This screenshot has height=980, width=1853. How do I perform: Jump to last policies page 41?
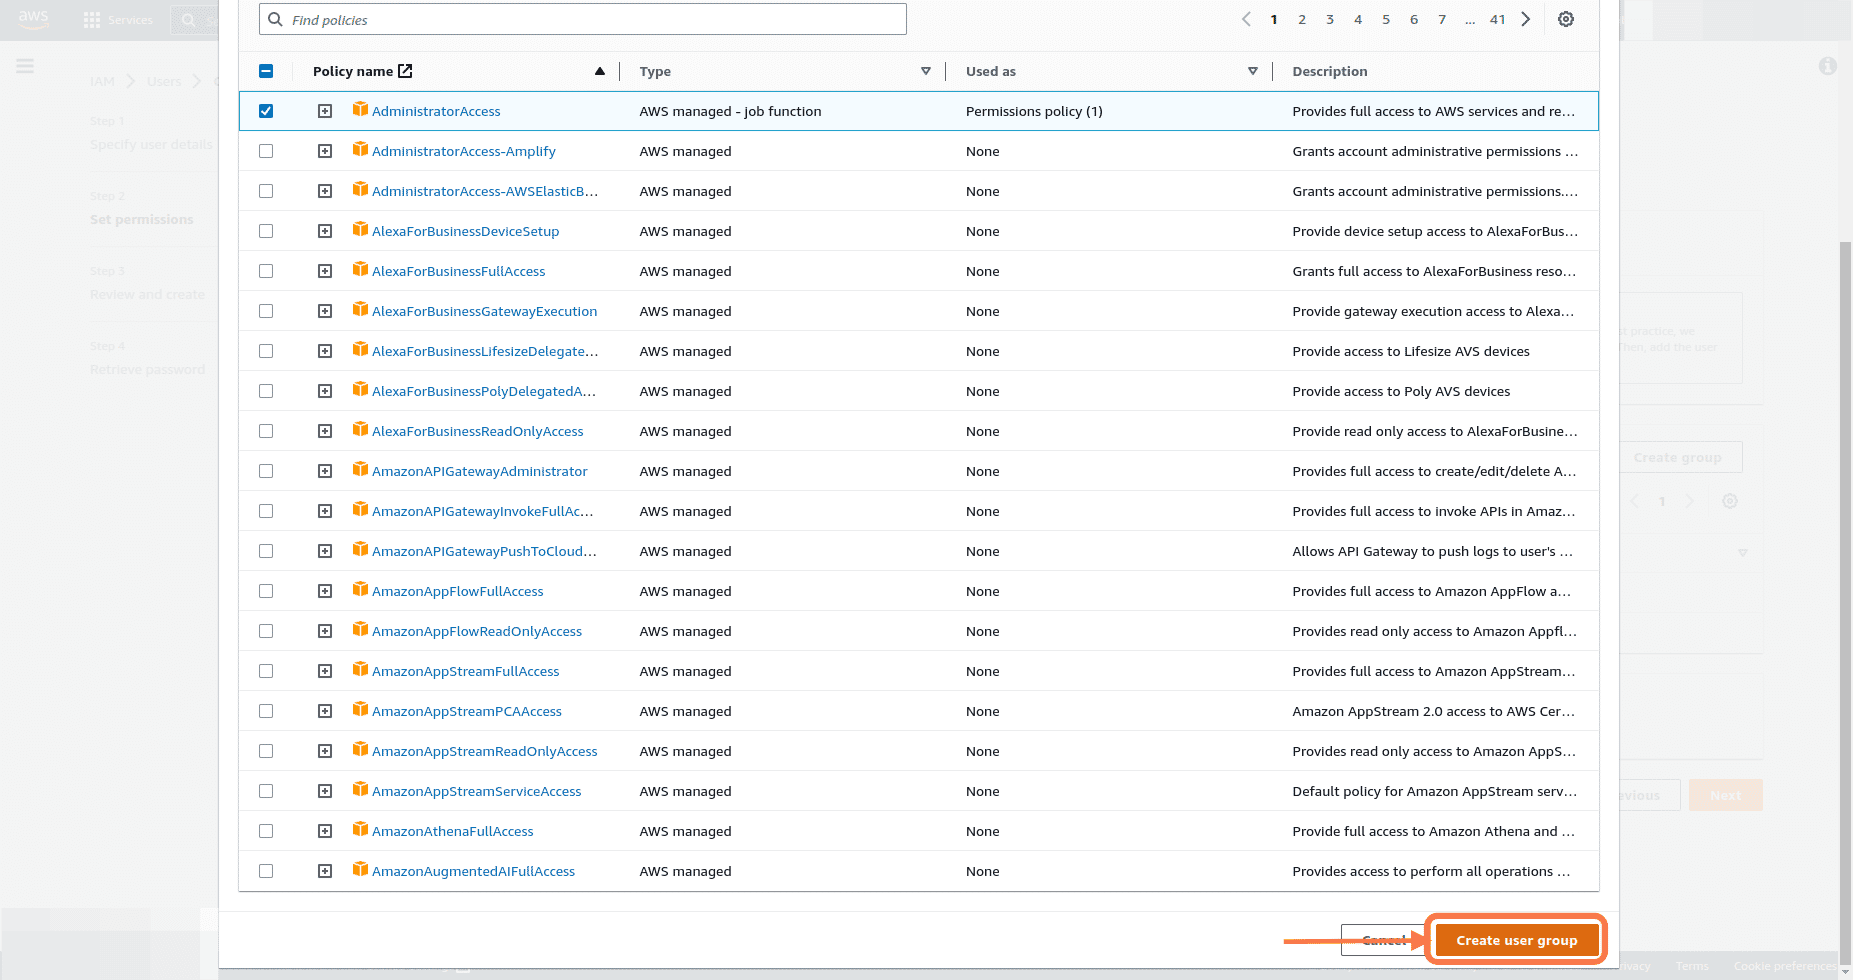pyautogui.click(x=1497, y=19)
